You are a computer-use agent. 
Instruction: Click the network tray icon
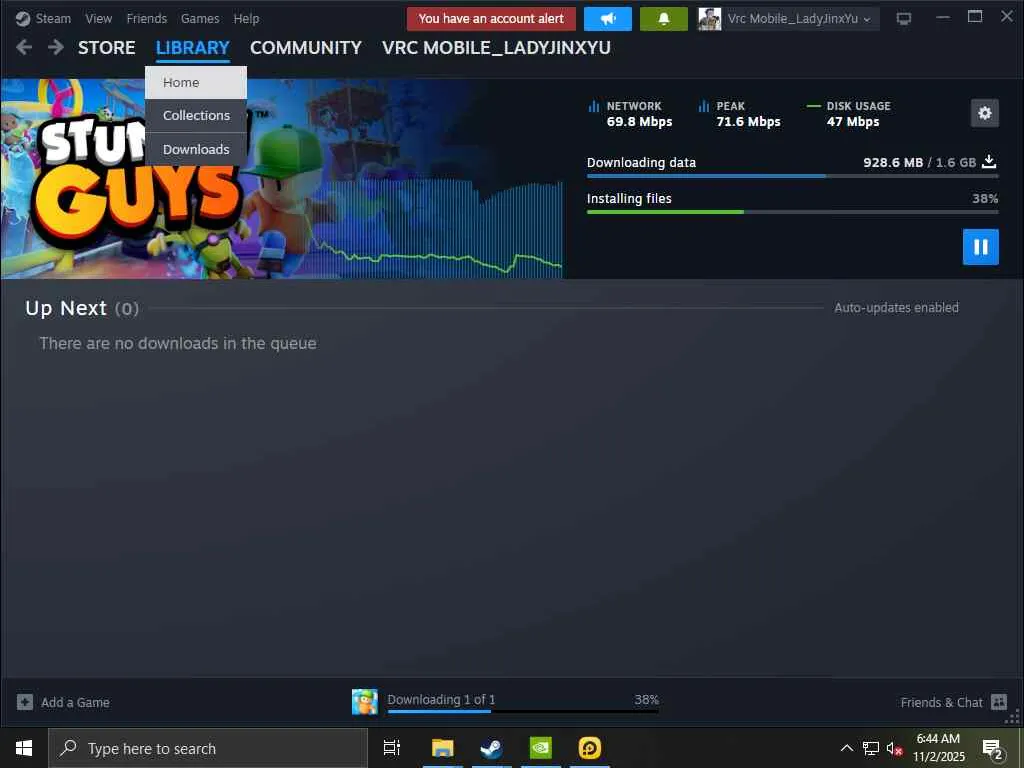(871, 748)
